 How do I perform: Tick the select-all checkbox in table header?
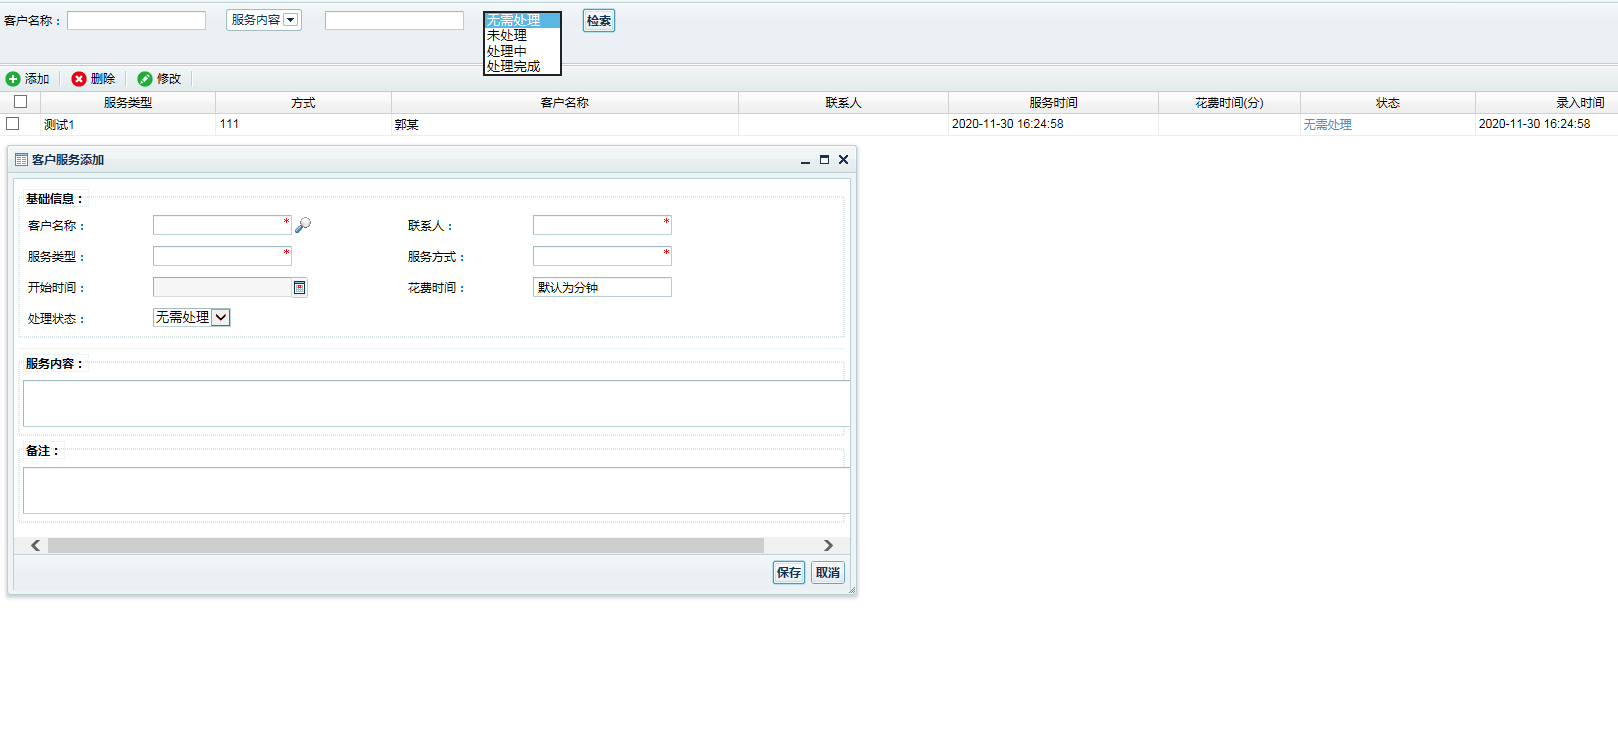click(x=20, y=102)
